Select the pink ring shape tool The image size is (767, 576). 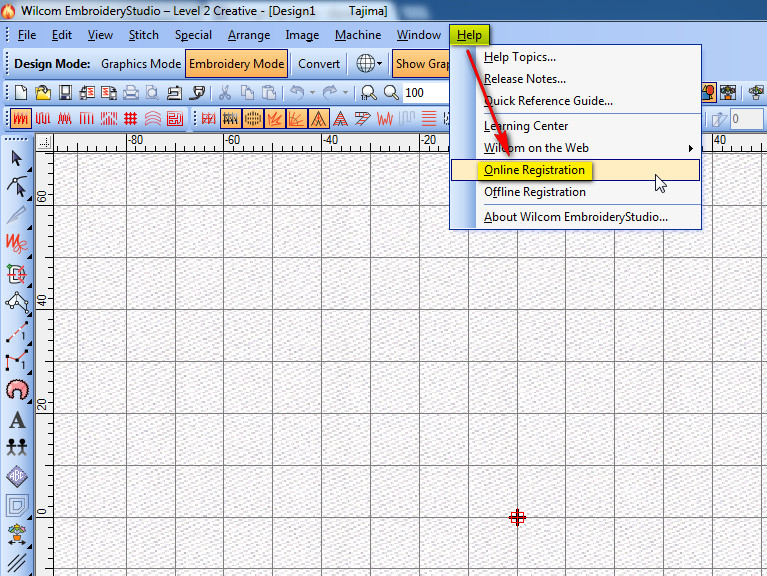click(17, 390)
